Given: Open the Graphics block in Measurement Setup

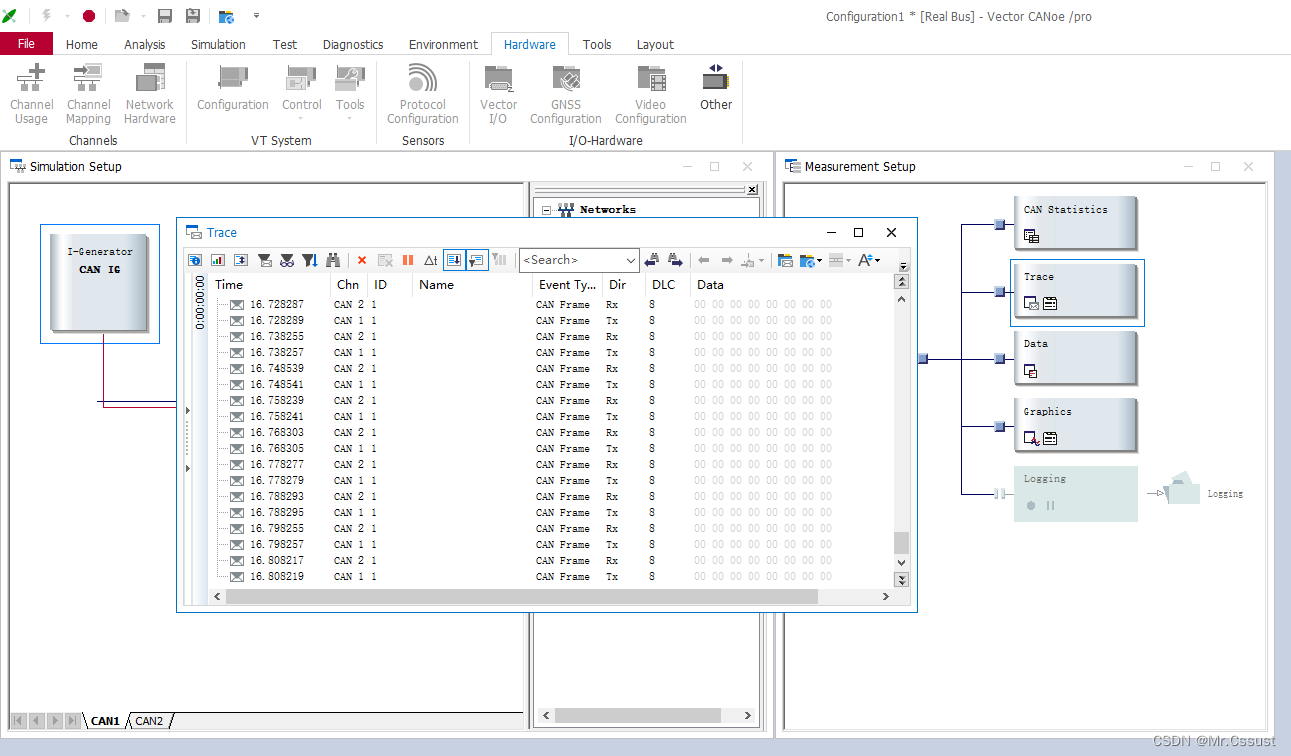Looking at the screenshot, I should click(x=1075, y=425).
